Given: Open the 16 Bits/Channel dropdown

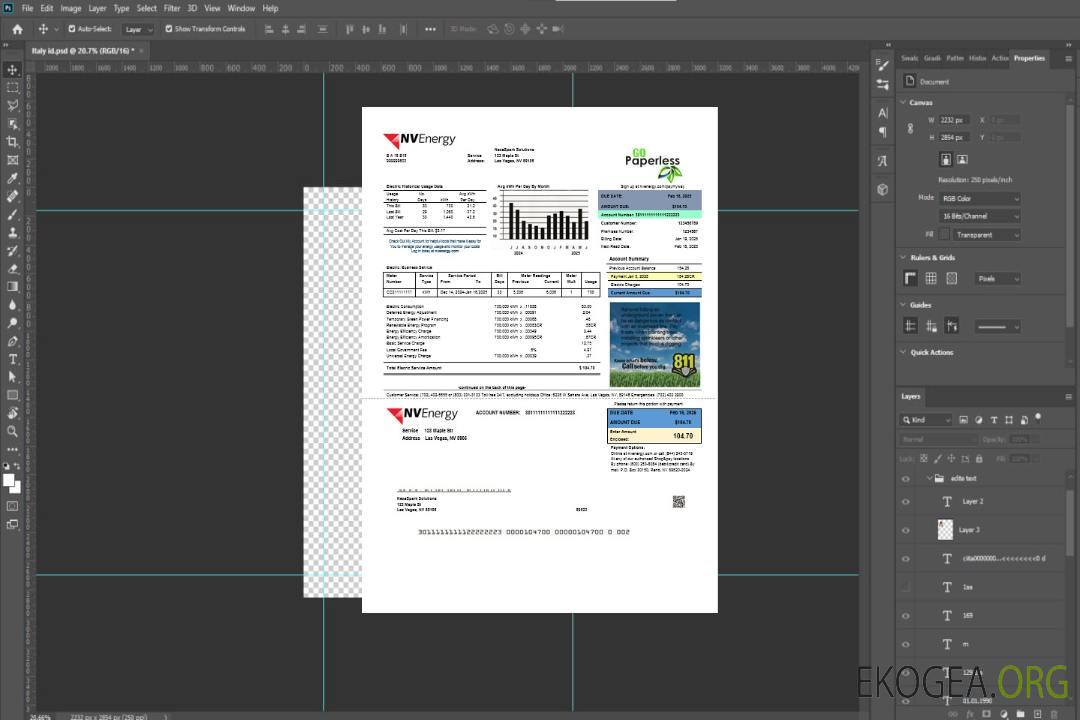Looking at the screenshot, I should coord(979,216).
